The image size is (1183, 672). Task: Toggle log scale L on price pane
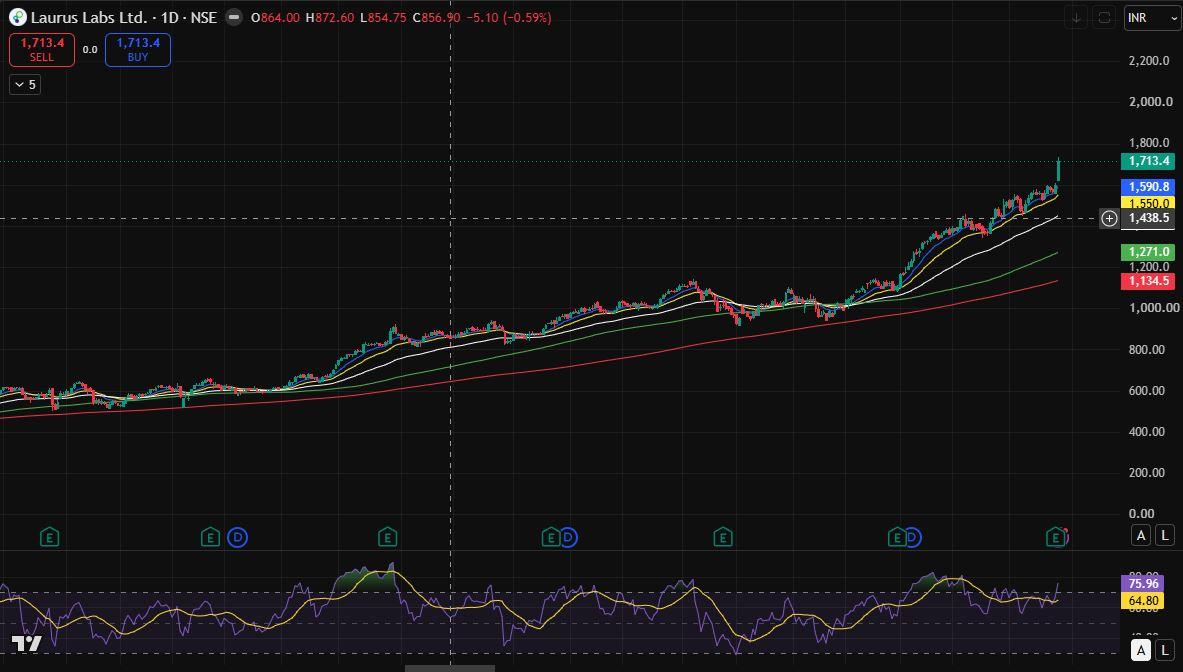pos(1165,535)
